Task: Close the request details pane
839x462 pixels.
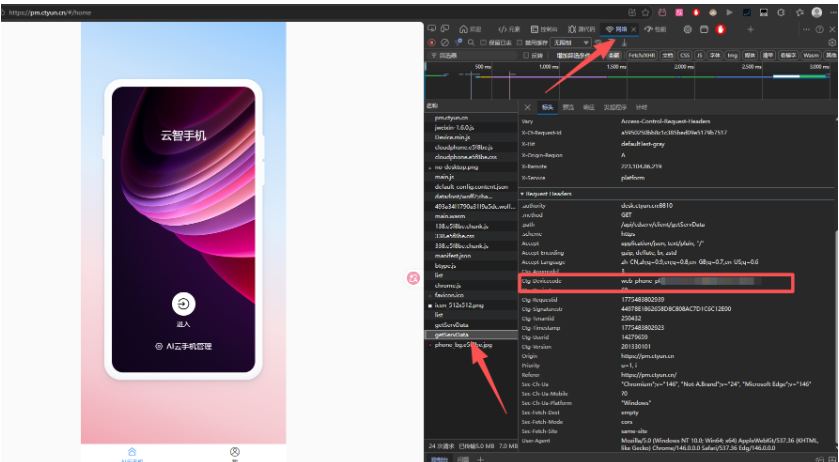Action: [527, 107]
